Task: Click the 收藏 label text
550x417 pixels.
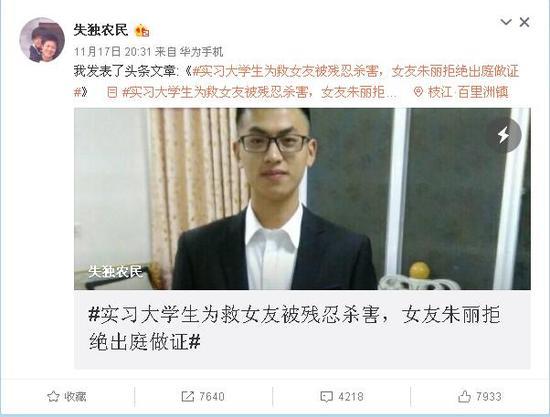Action: [75, 397]
